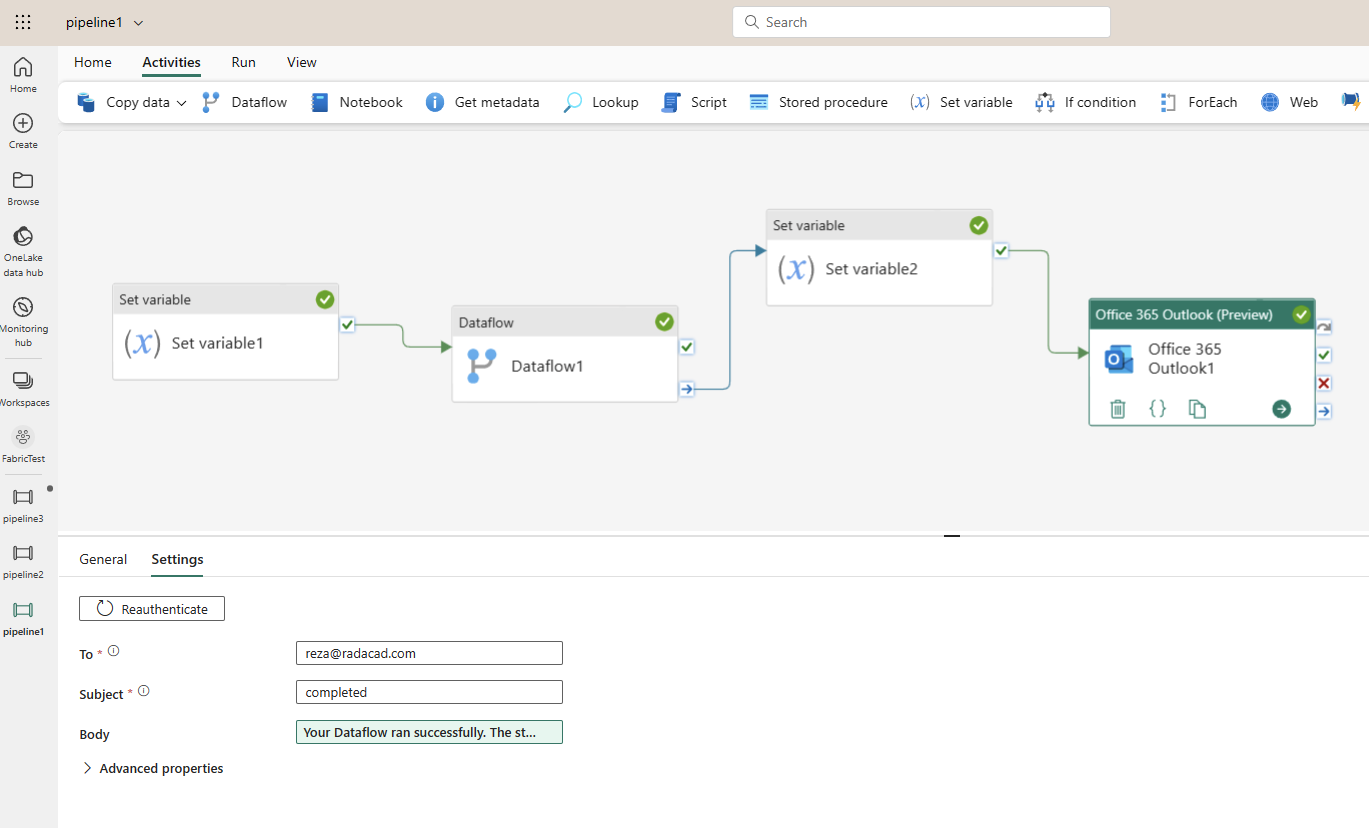Click the Reauthenticate button

click(152, 608)
